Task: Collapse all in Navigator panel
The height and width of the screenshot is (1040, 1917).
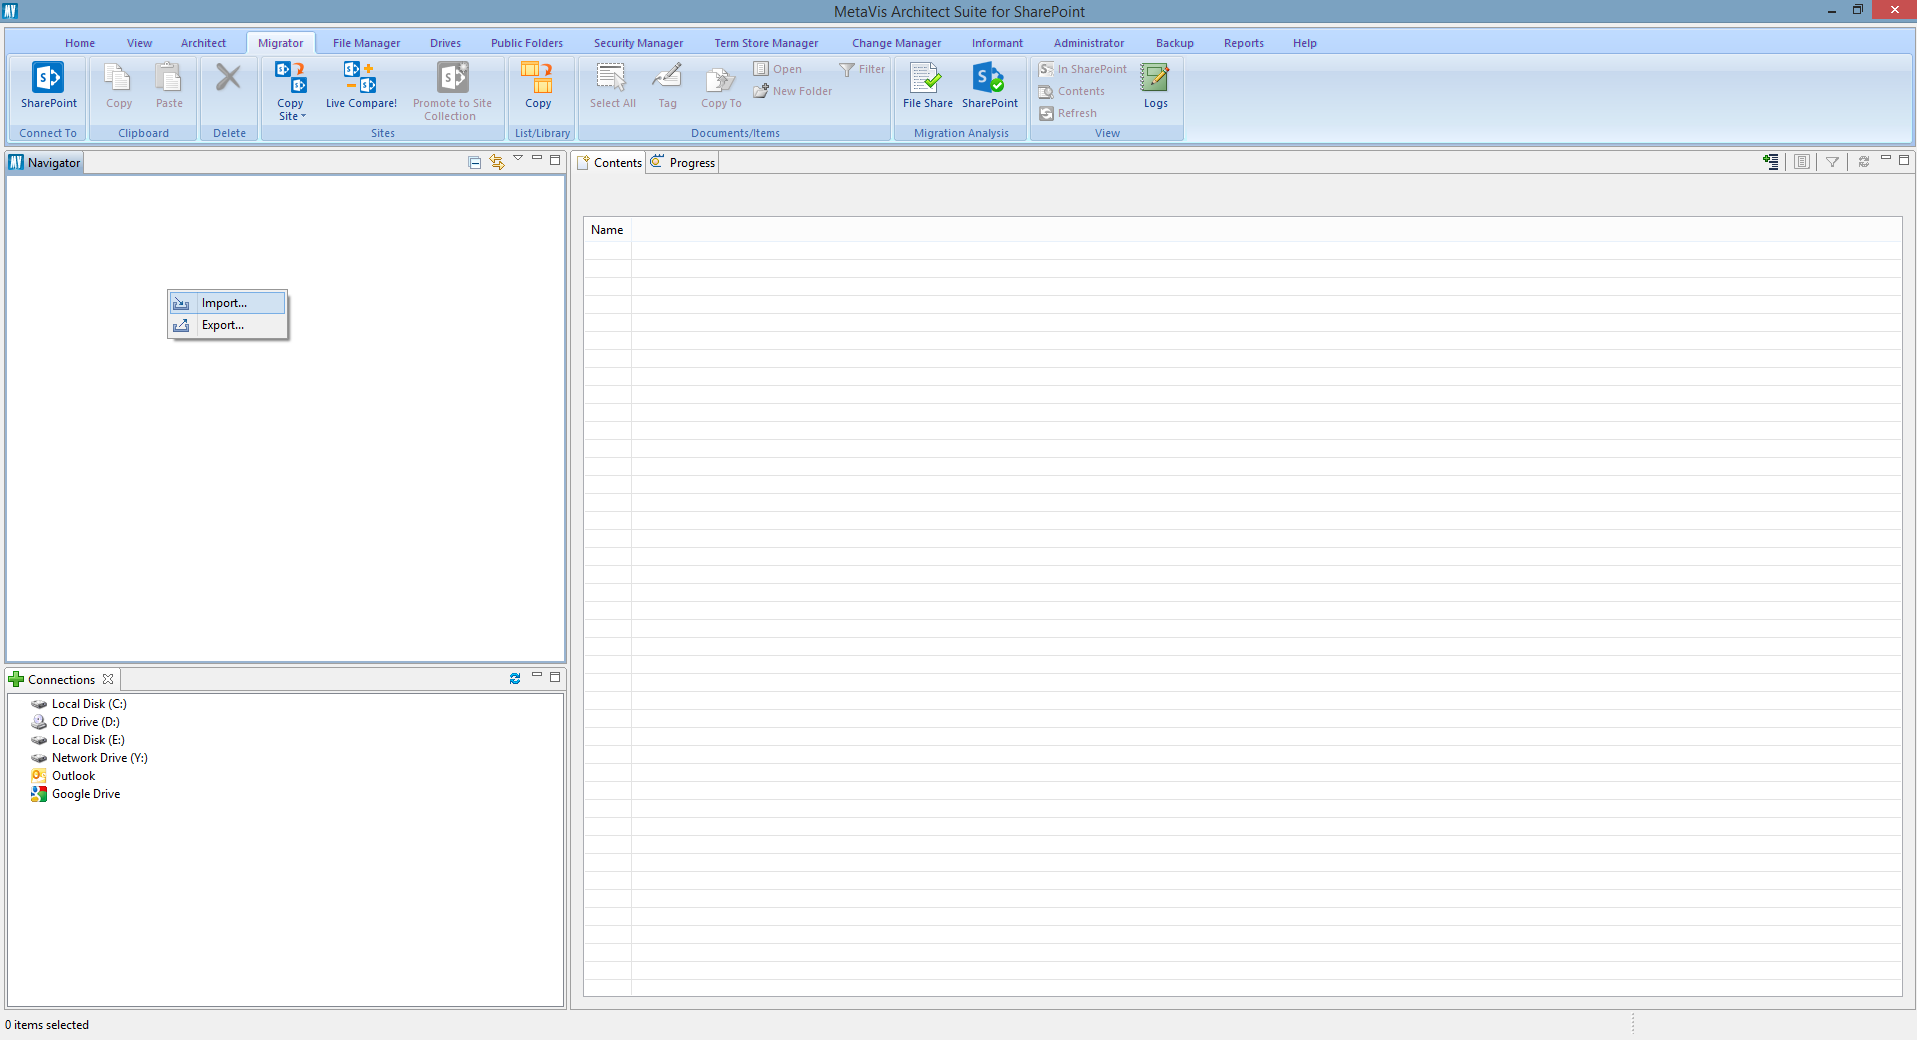Action: coord(475,162)
